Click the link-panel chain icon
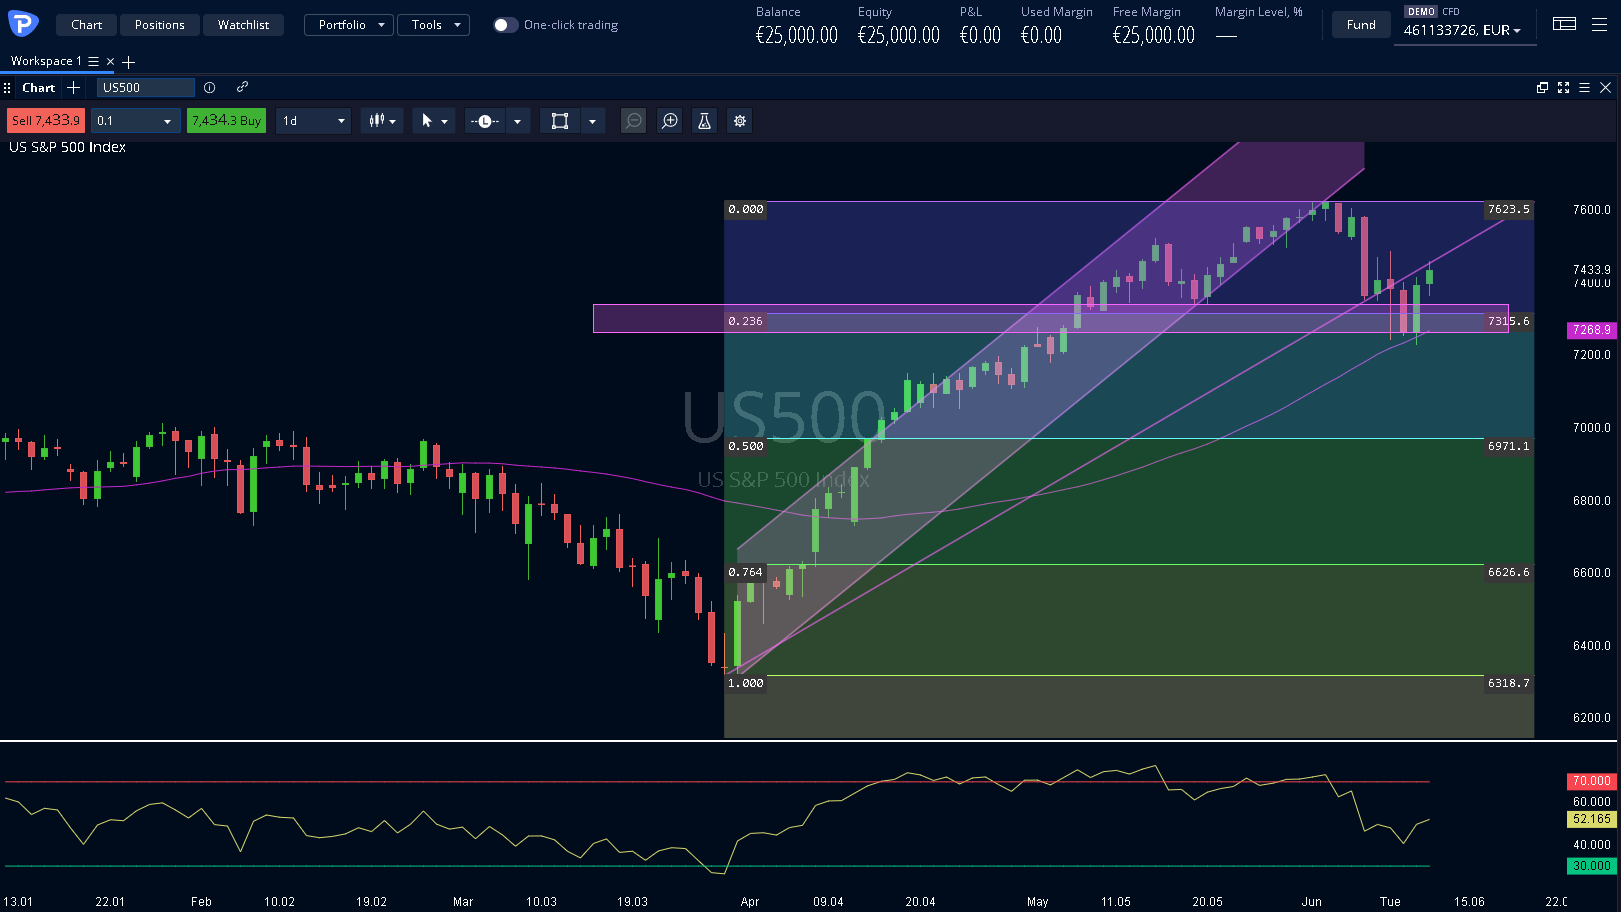 242,87
